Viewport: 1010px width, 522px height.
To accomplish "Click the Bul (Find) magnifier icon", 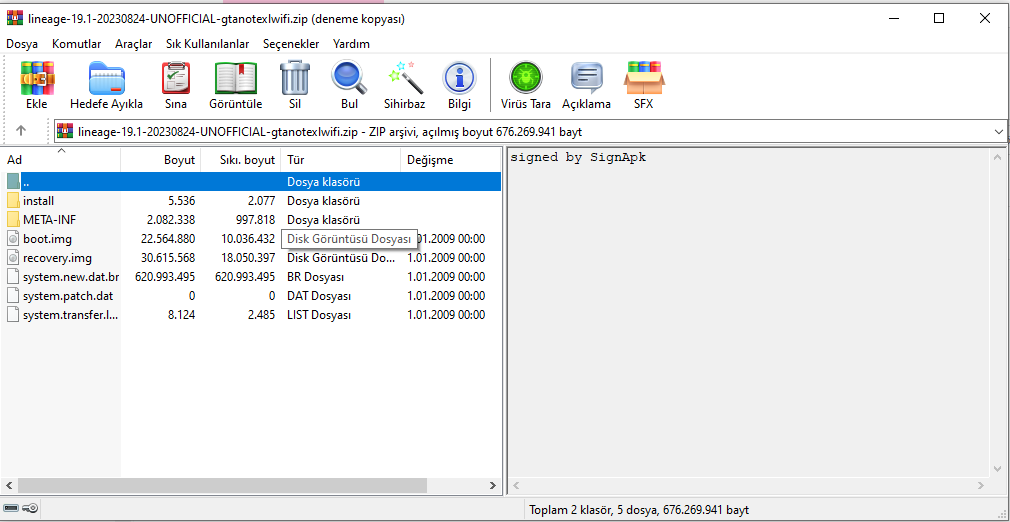I will [349, 79].
